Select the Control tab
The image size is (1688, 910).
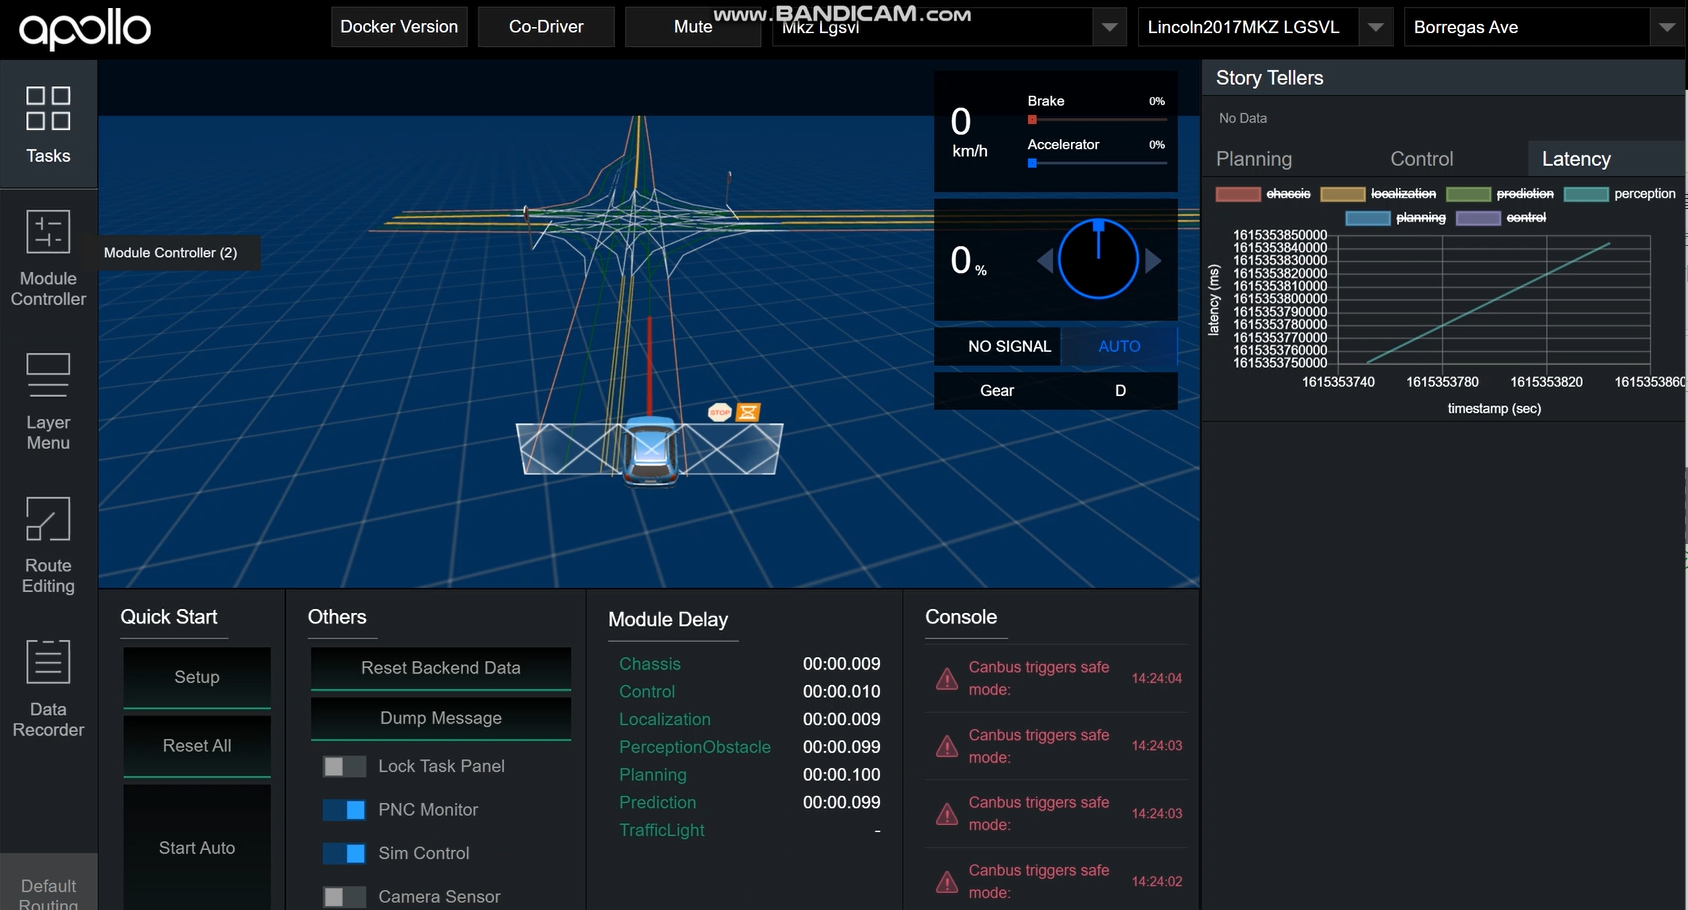(1421, 159)
